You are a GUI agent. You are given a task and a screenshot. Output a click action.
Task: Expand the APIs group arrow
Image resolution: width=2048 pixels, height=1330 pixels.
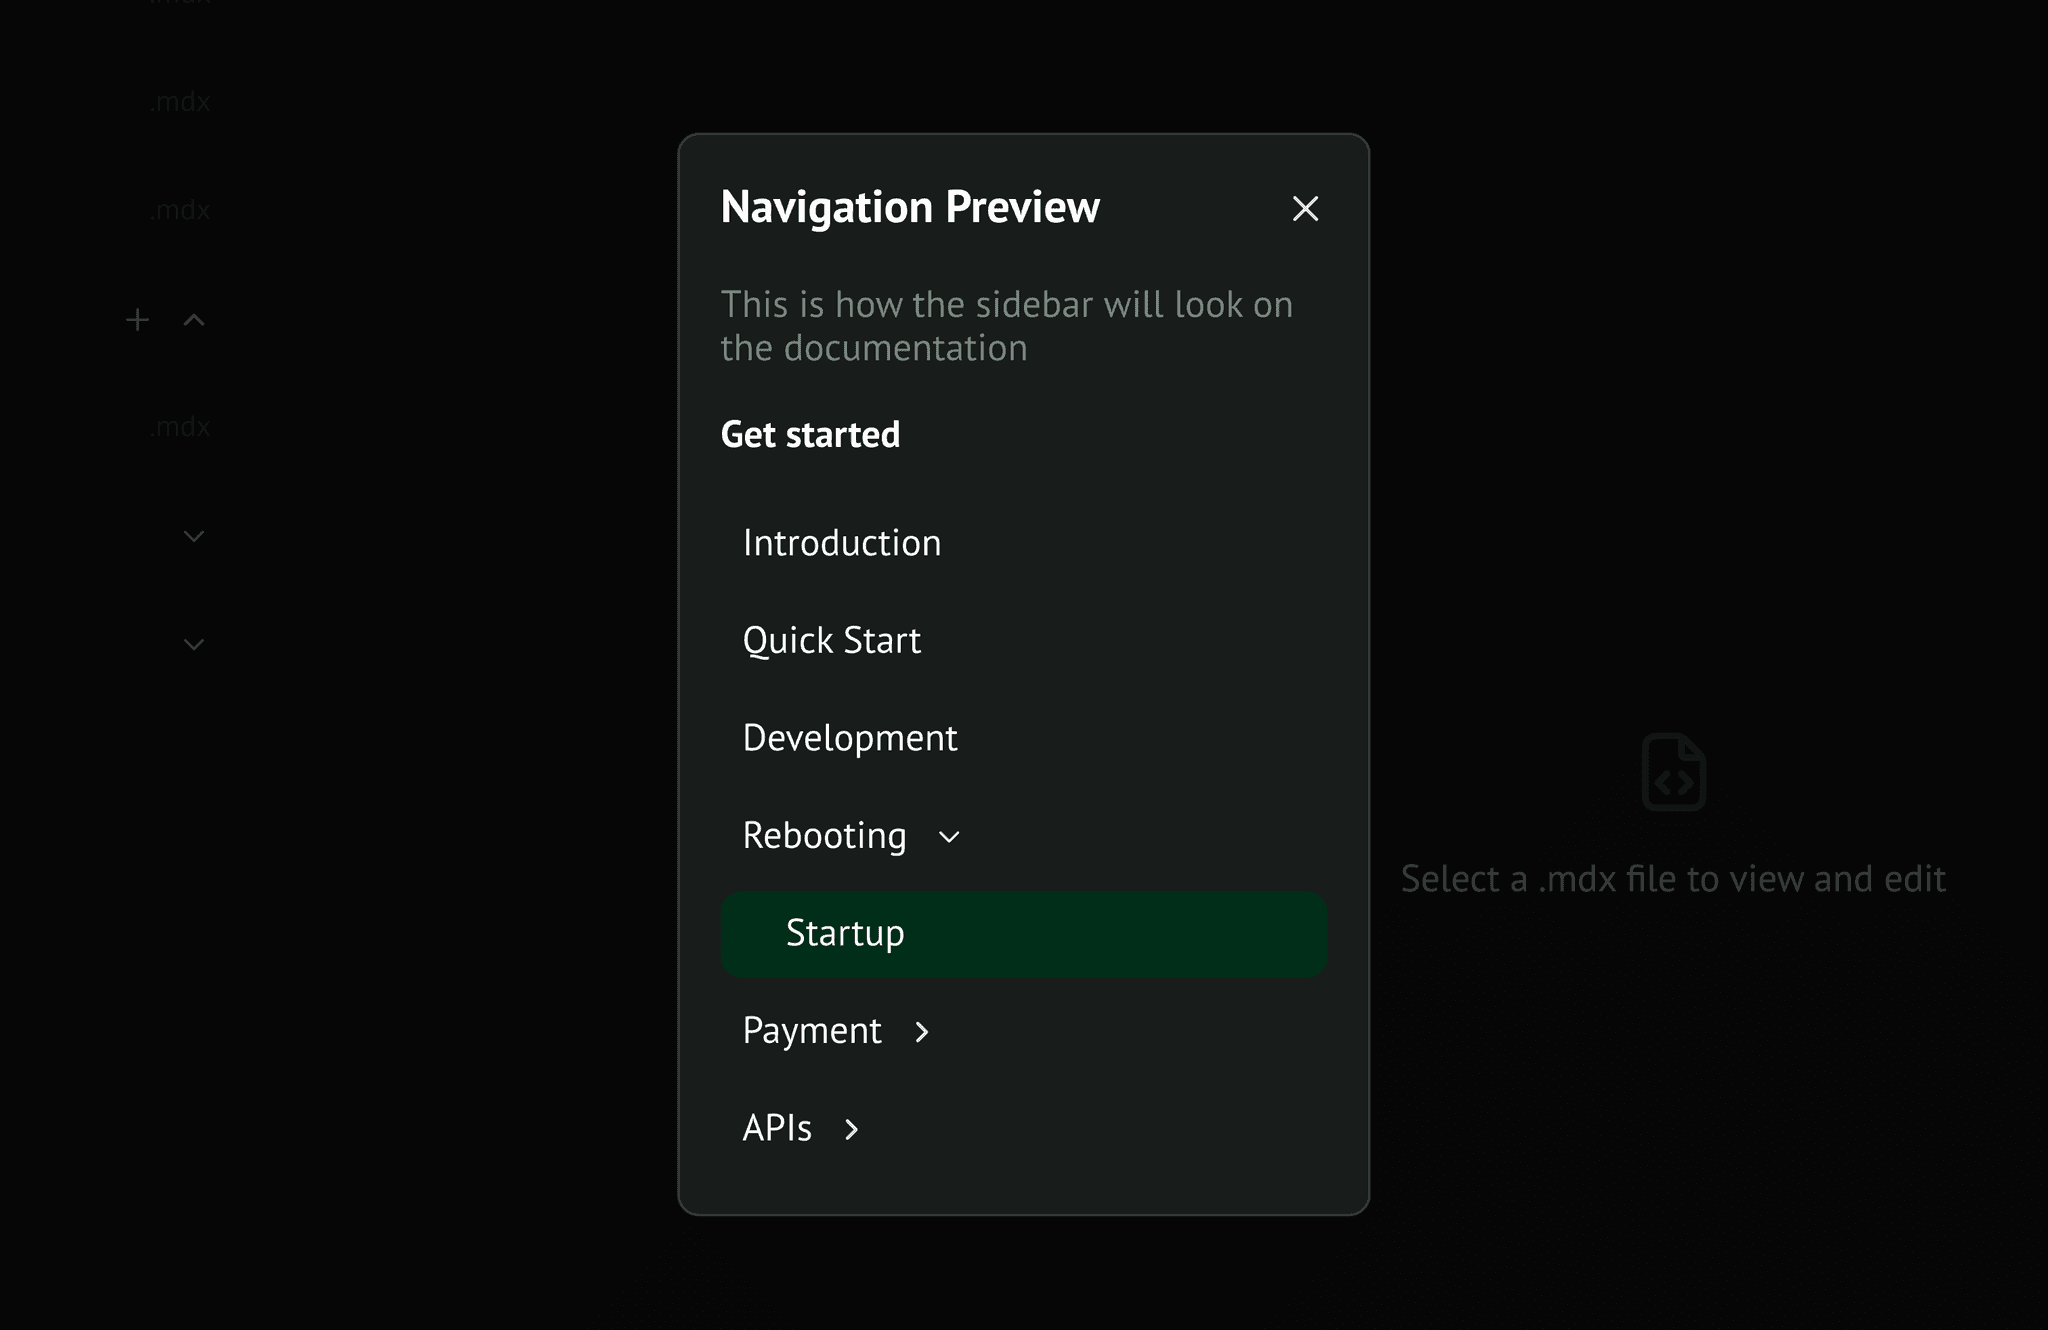(851, 1130)
